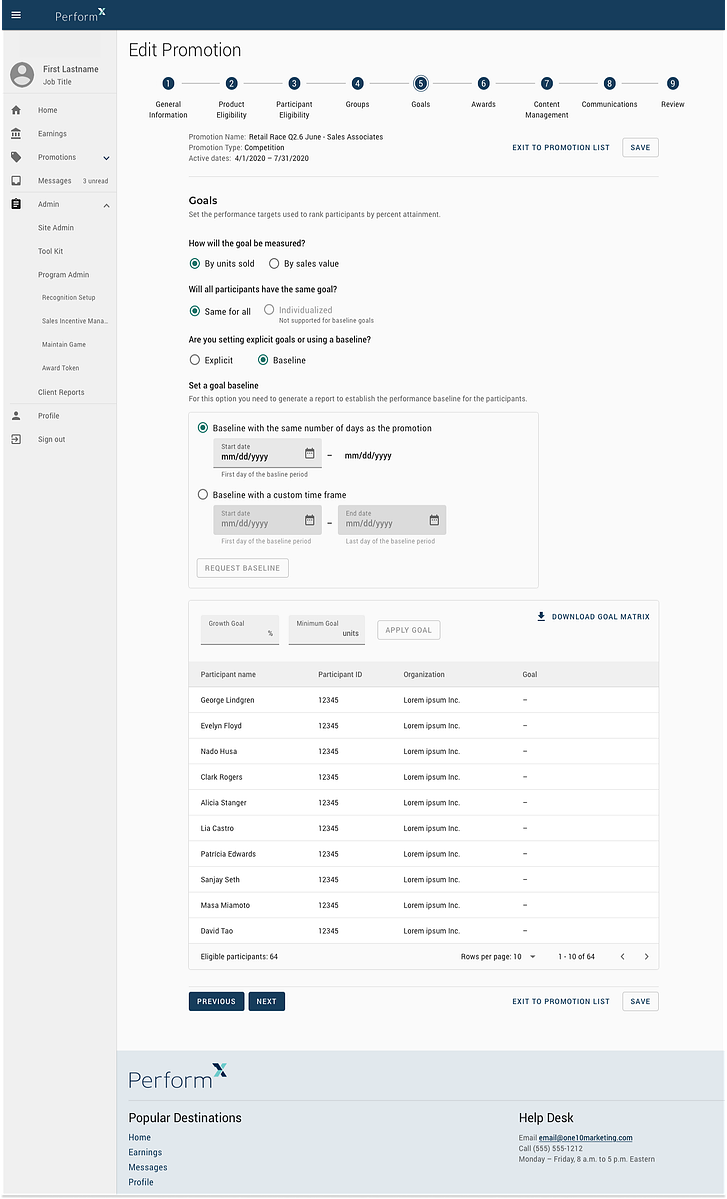
Task: Click the Messages inbox icon
Action: 16,181
